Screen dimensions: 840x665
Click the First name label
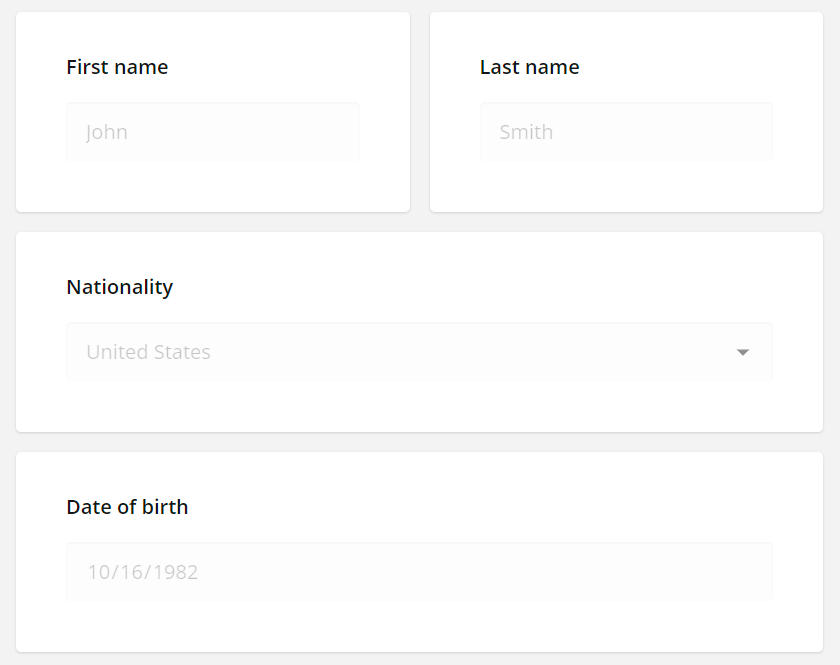click(117, 67)
